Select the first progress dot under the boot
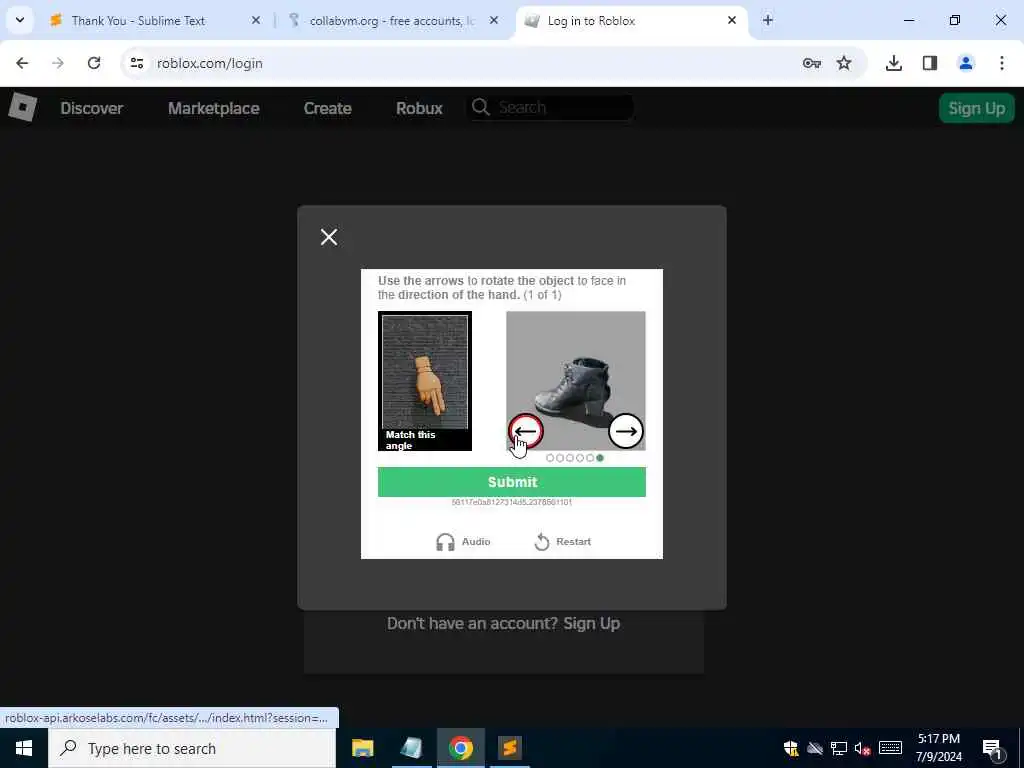This screenshot has width=1024, height=768. (550, 458)
